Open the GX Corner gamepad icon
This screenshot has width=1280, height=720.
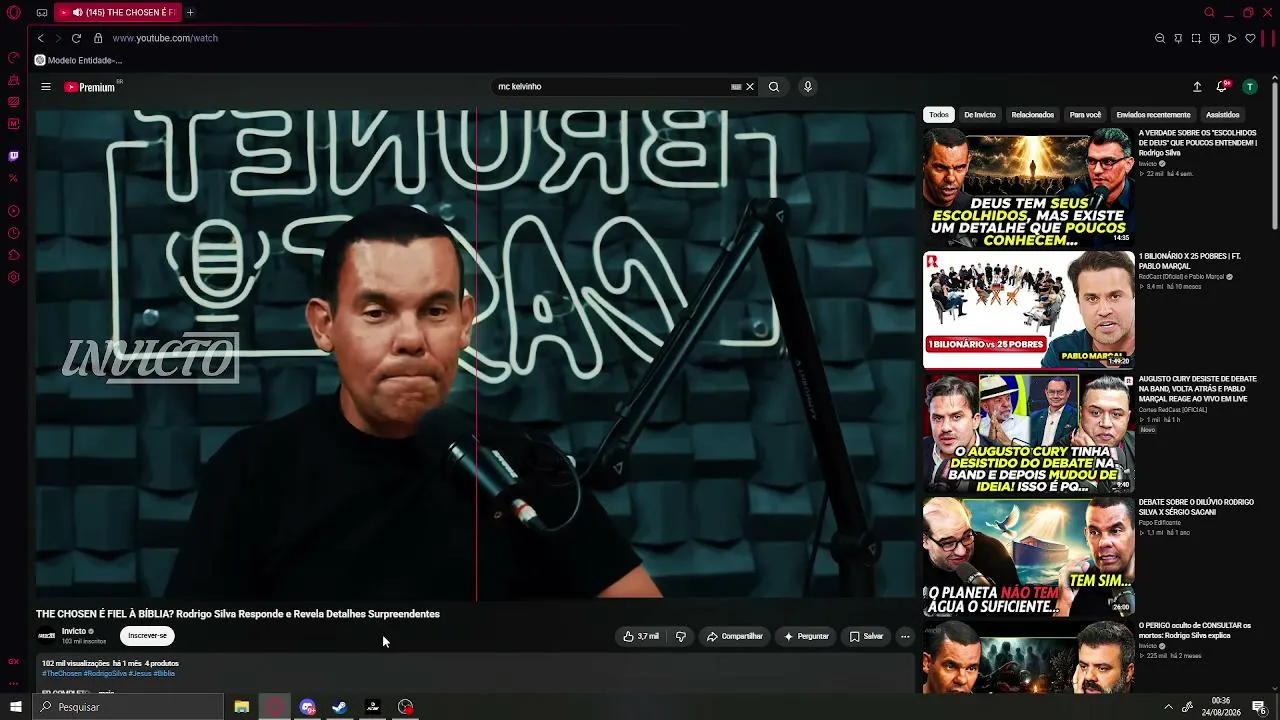pos(42,13)
